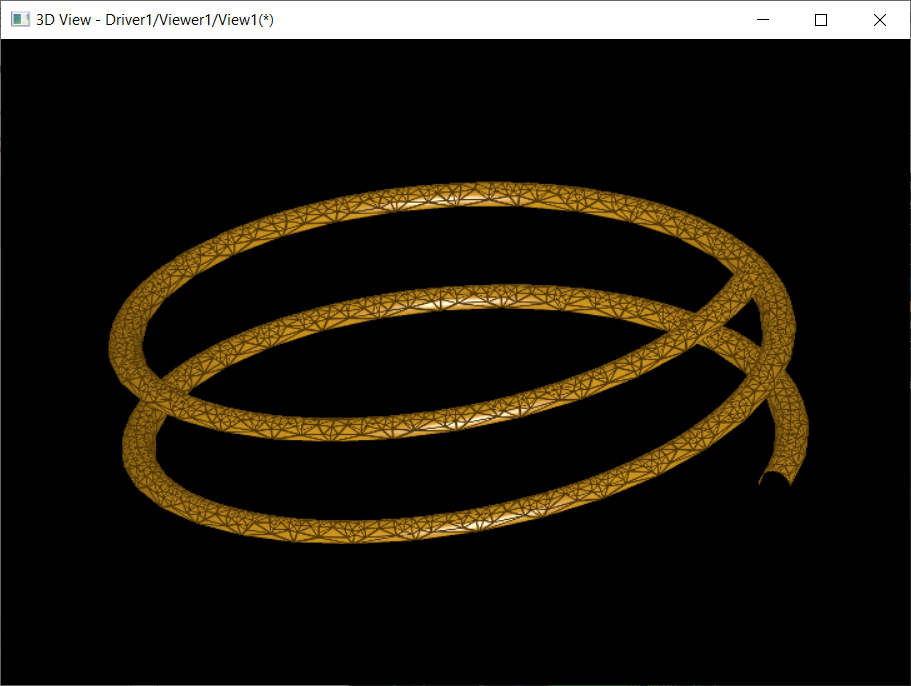Minimize the 3D View window
Screen dimensions: 911x686
coord(763,20)
